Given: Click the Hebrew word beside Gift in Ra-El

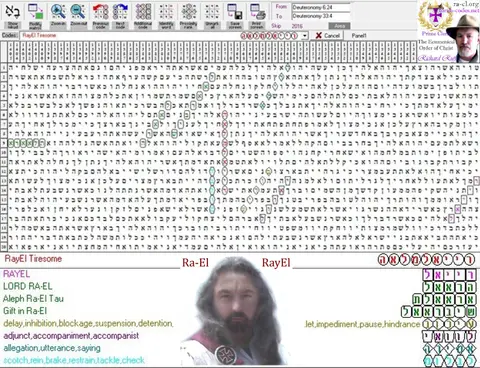Looking at the screenshot, I should tap(438, 312).
